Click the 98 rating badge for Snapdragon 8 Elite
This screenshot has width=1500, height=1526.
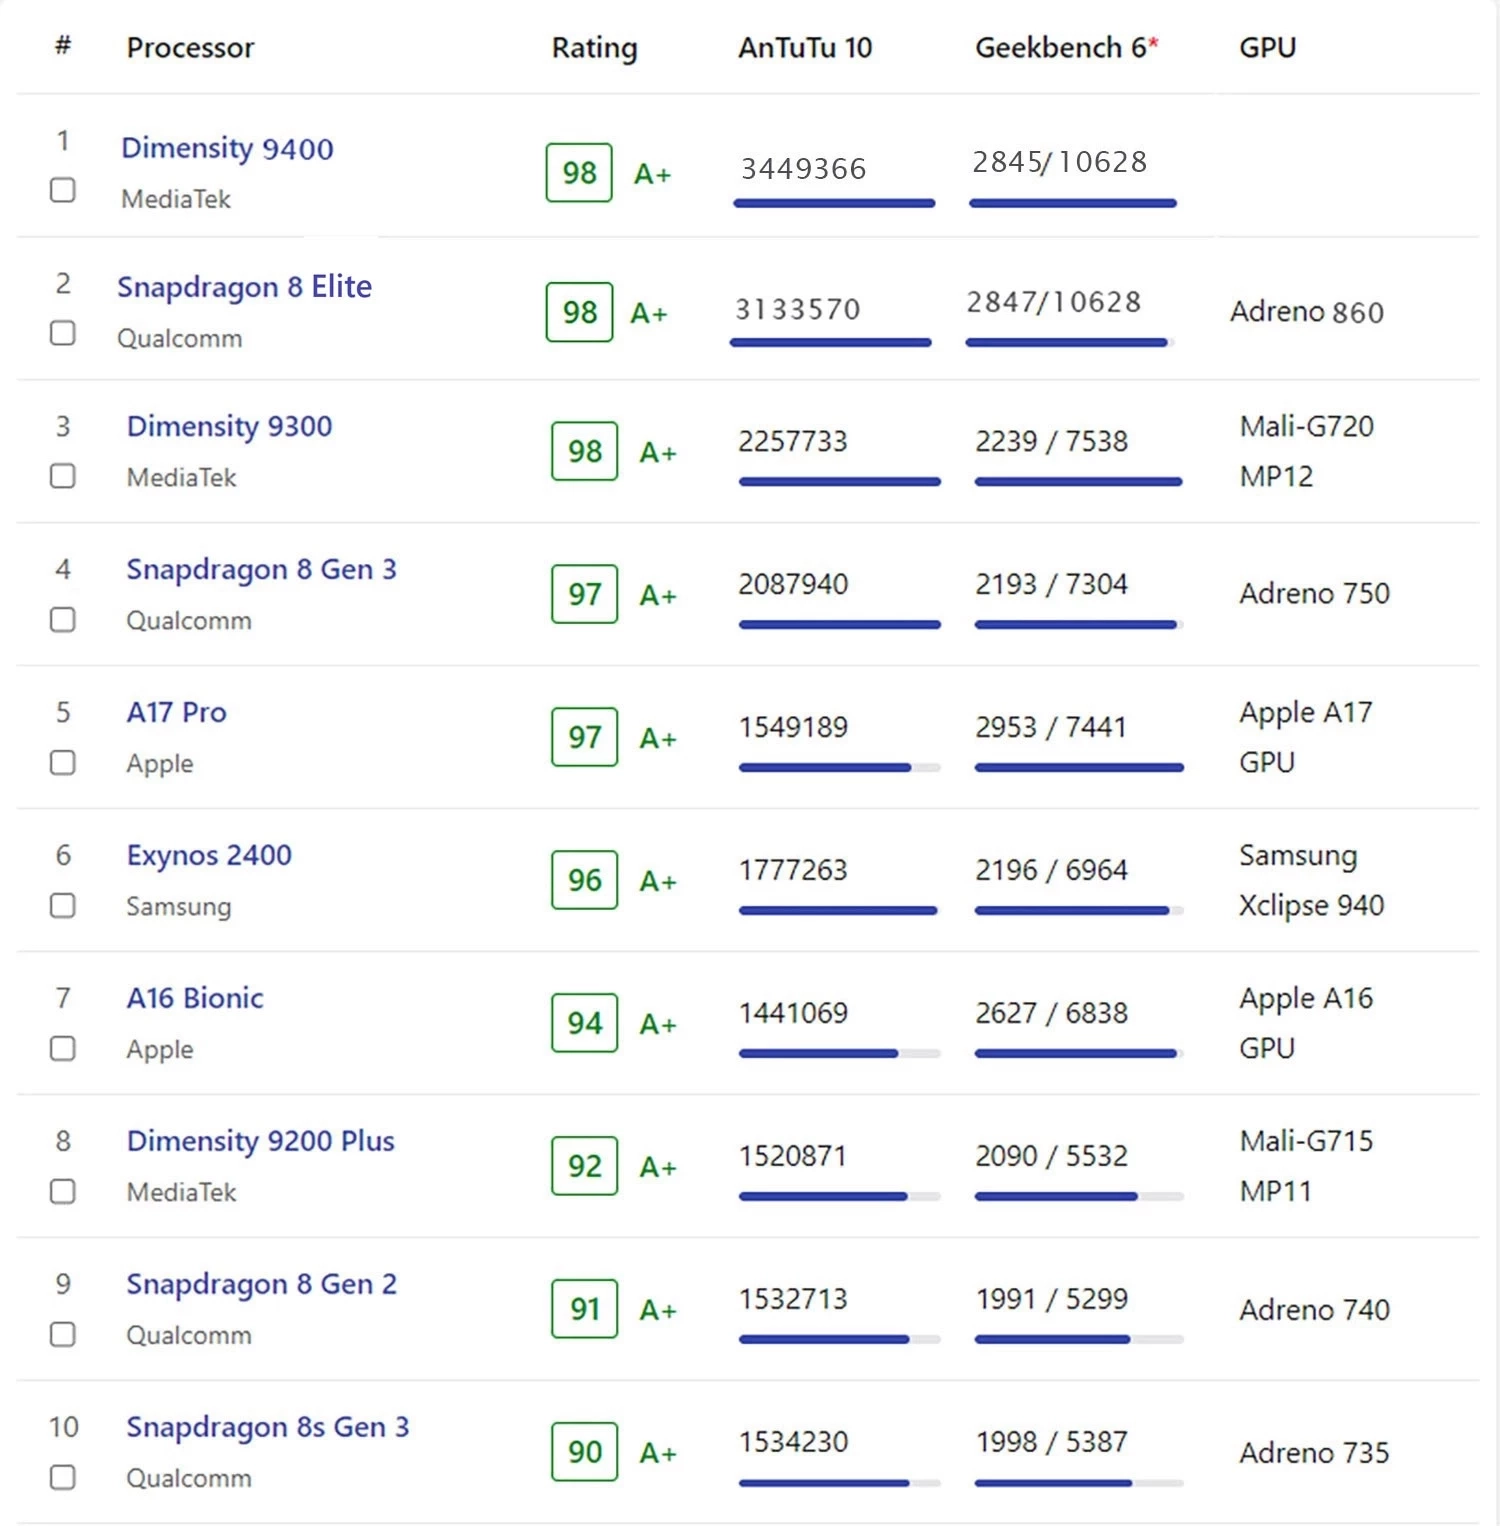(x=579, y=312)
